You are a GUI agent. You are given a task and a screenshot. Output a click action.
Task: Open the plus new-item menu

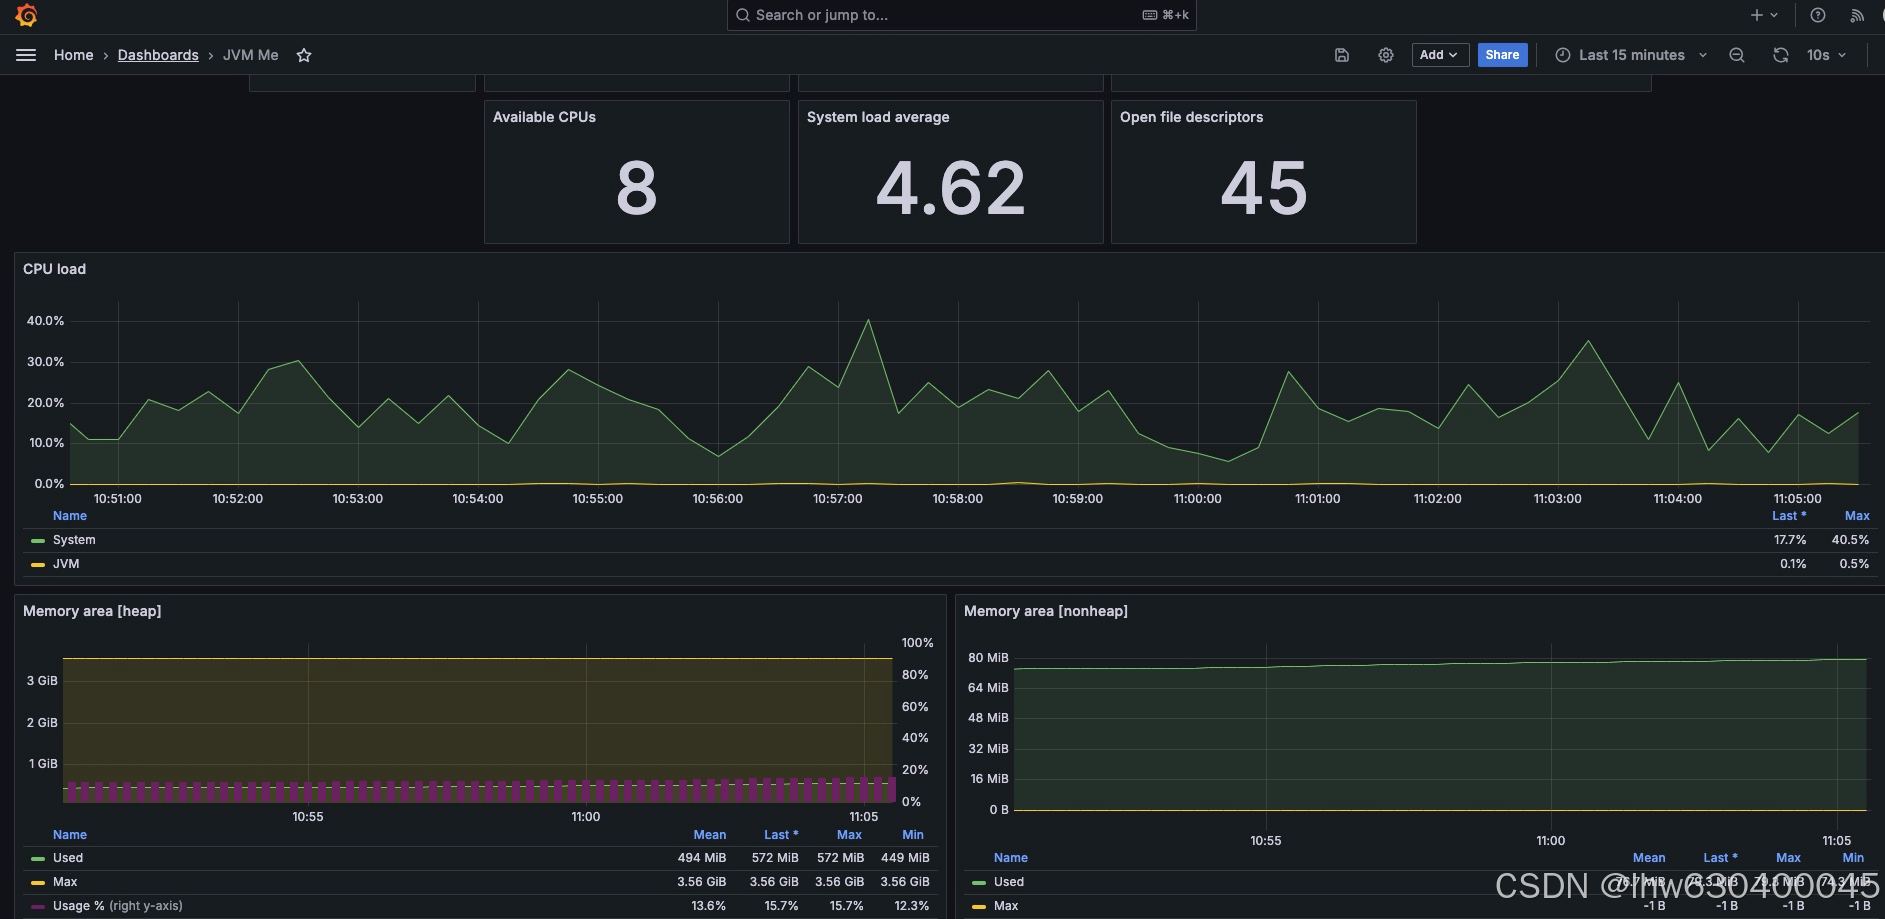tap(1764, 15)
